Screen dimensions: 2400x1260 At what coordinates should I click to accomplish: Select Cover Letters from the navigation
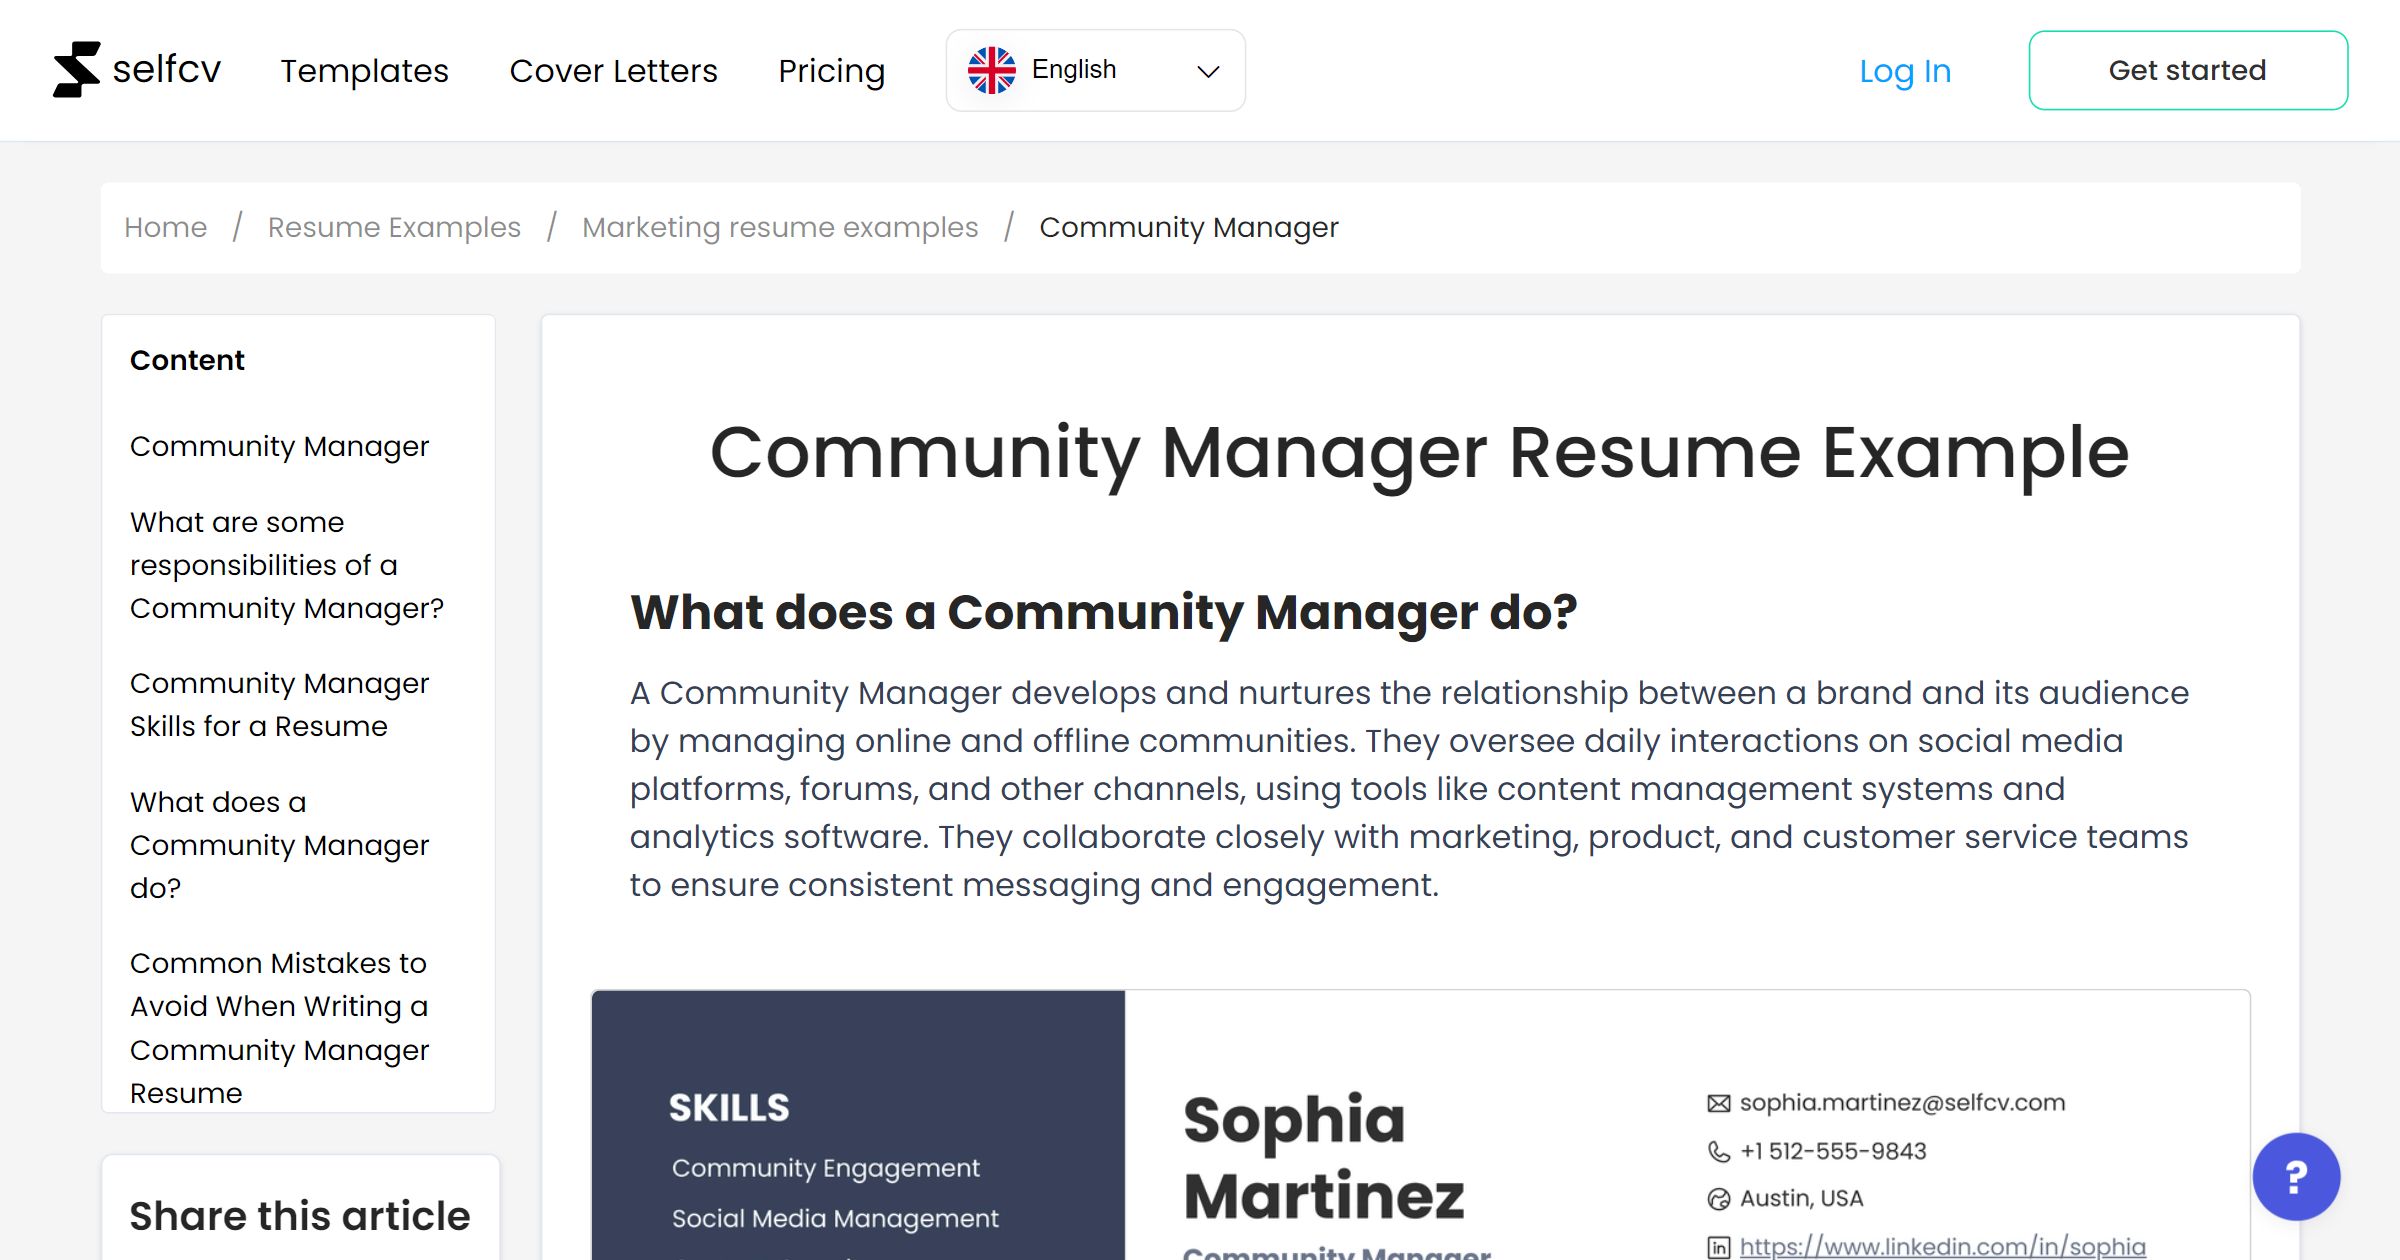click(614, 70)
